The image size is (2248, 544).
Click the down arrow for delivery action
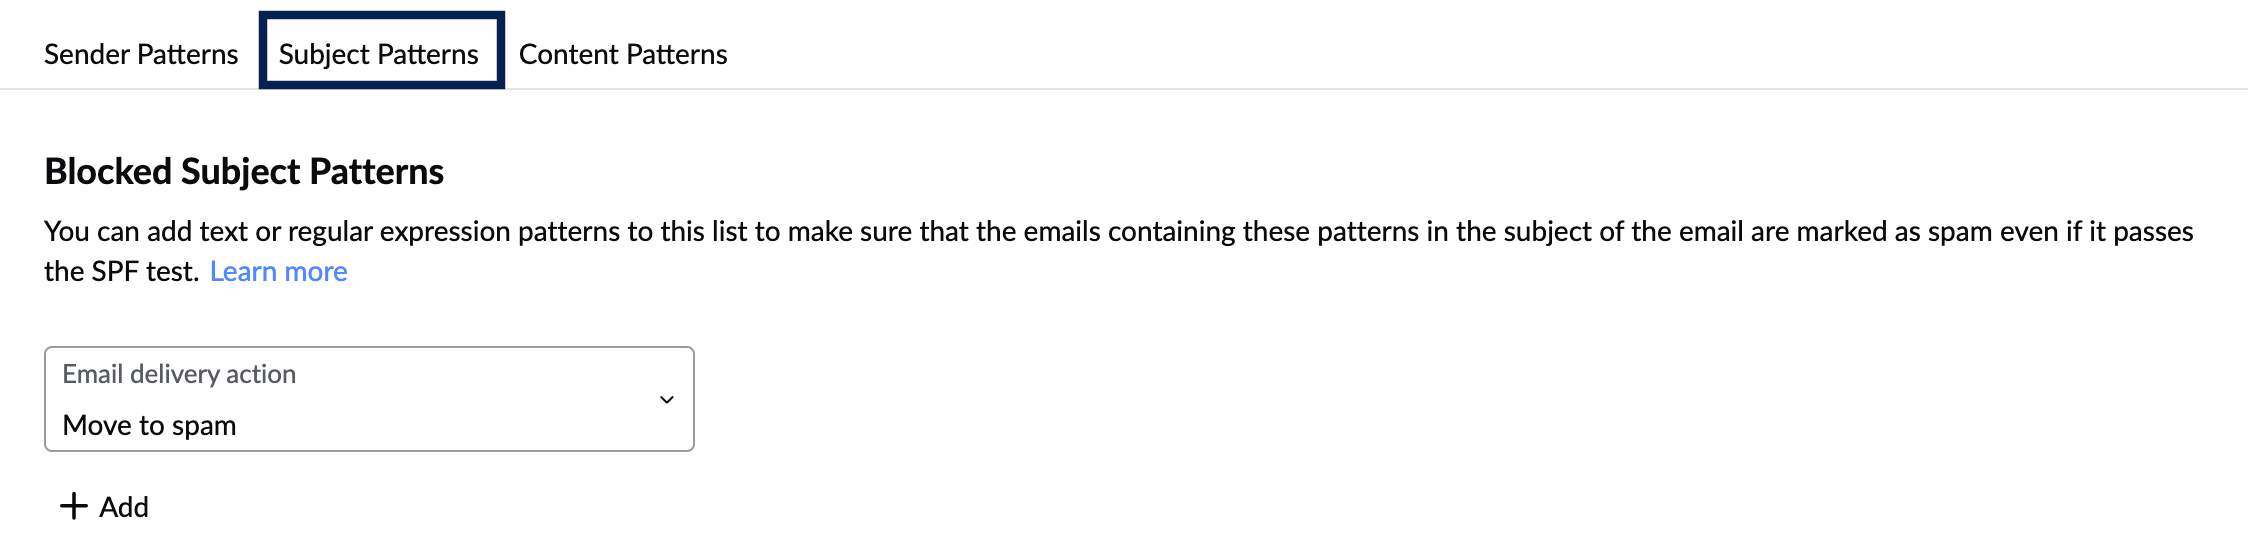coord(666,400)
